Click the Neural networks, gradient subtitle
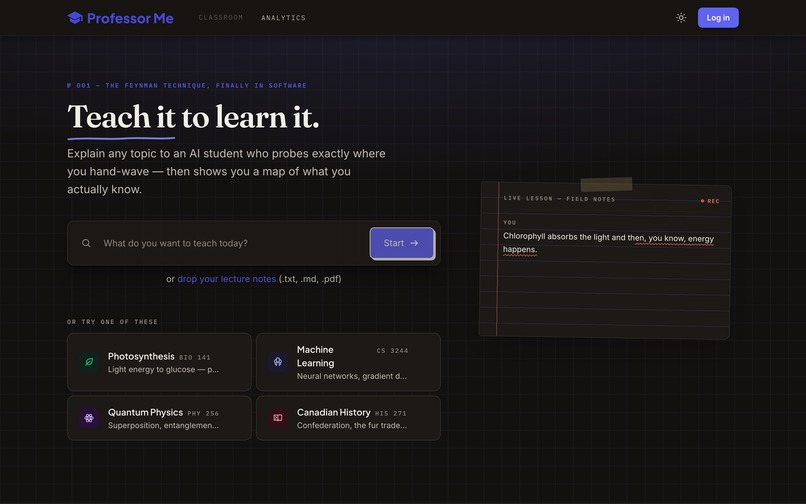The height and width of the screenshot is (504, 806). [x=352, y=376]
